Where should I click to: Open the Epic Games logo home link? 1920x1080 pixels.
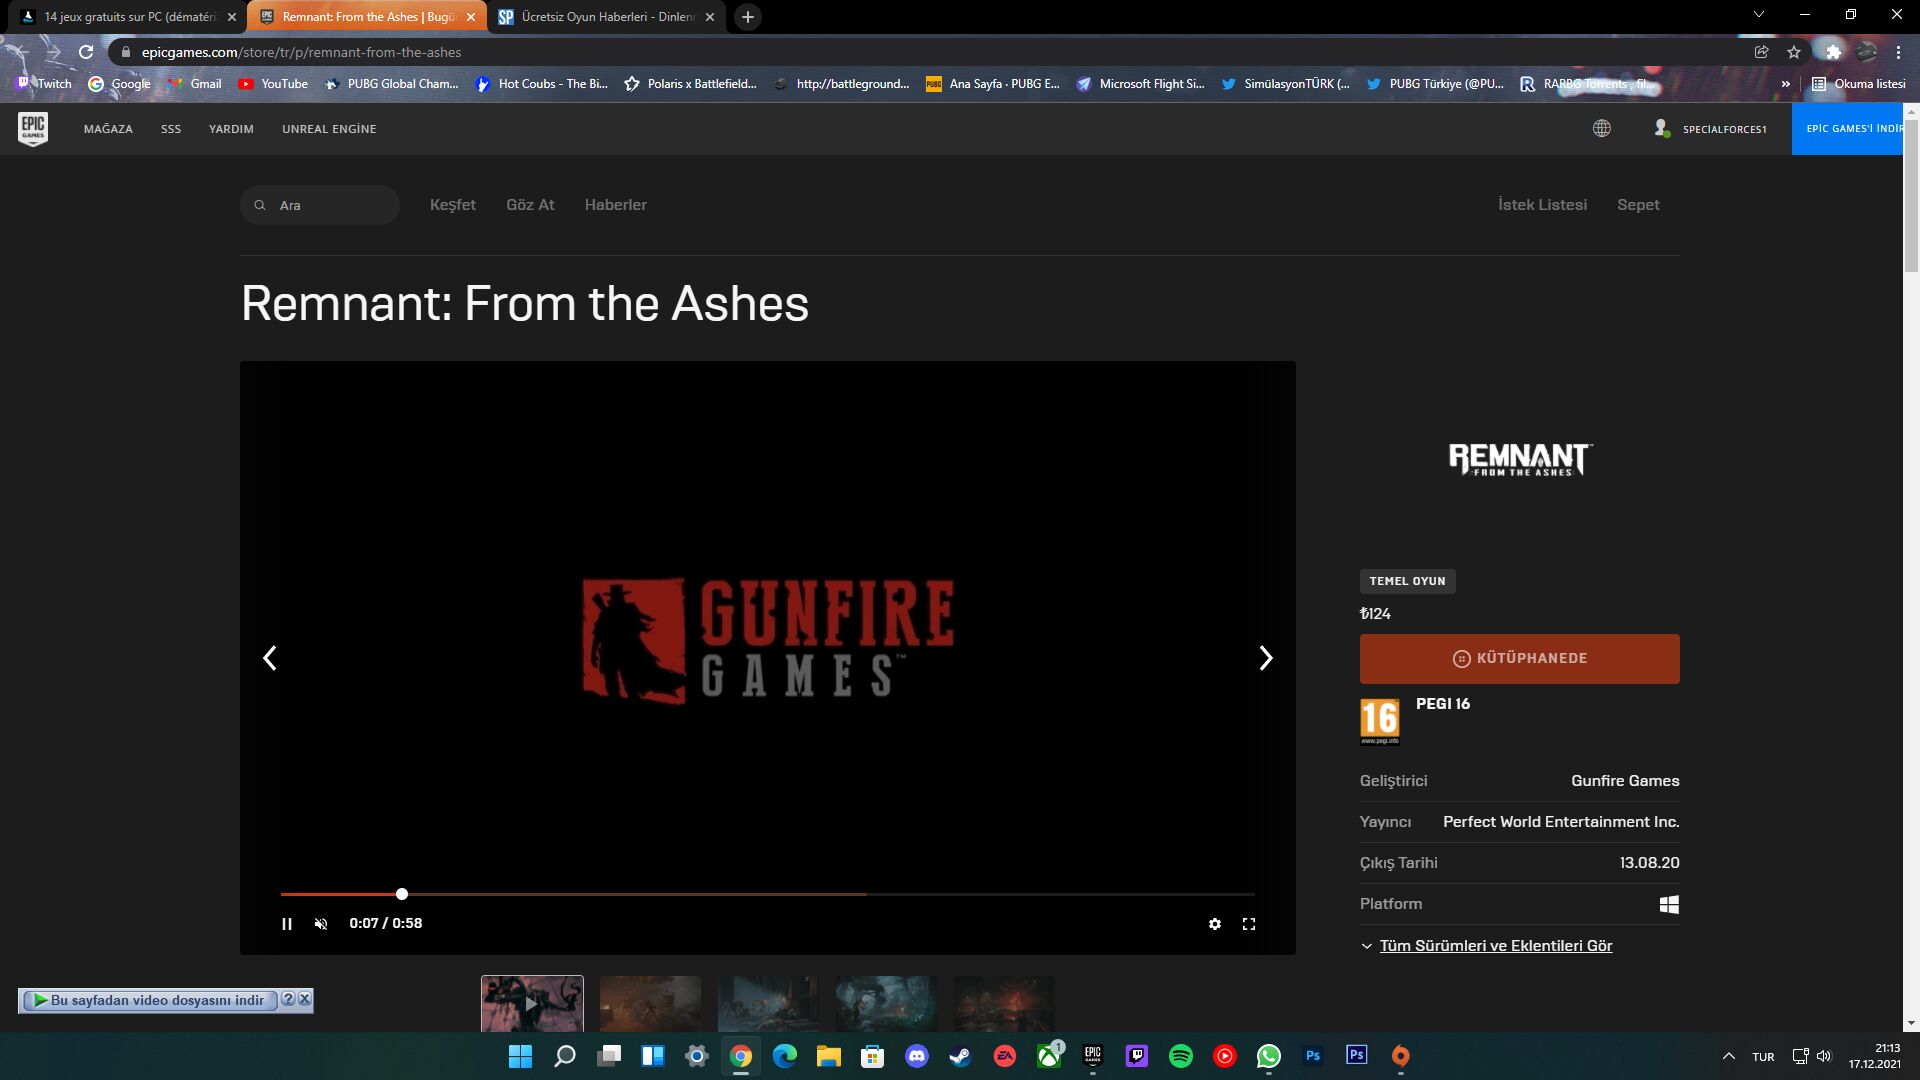pyautogui.click(x=33, y=128)
